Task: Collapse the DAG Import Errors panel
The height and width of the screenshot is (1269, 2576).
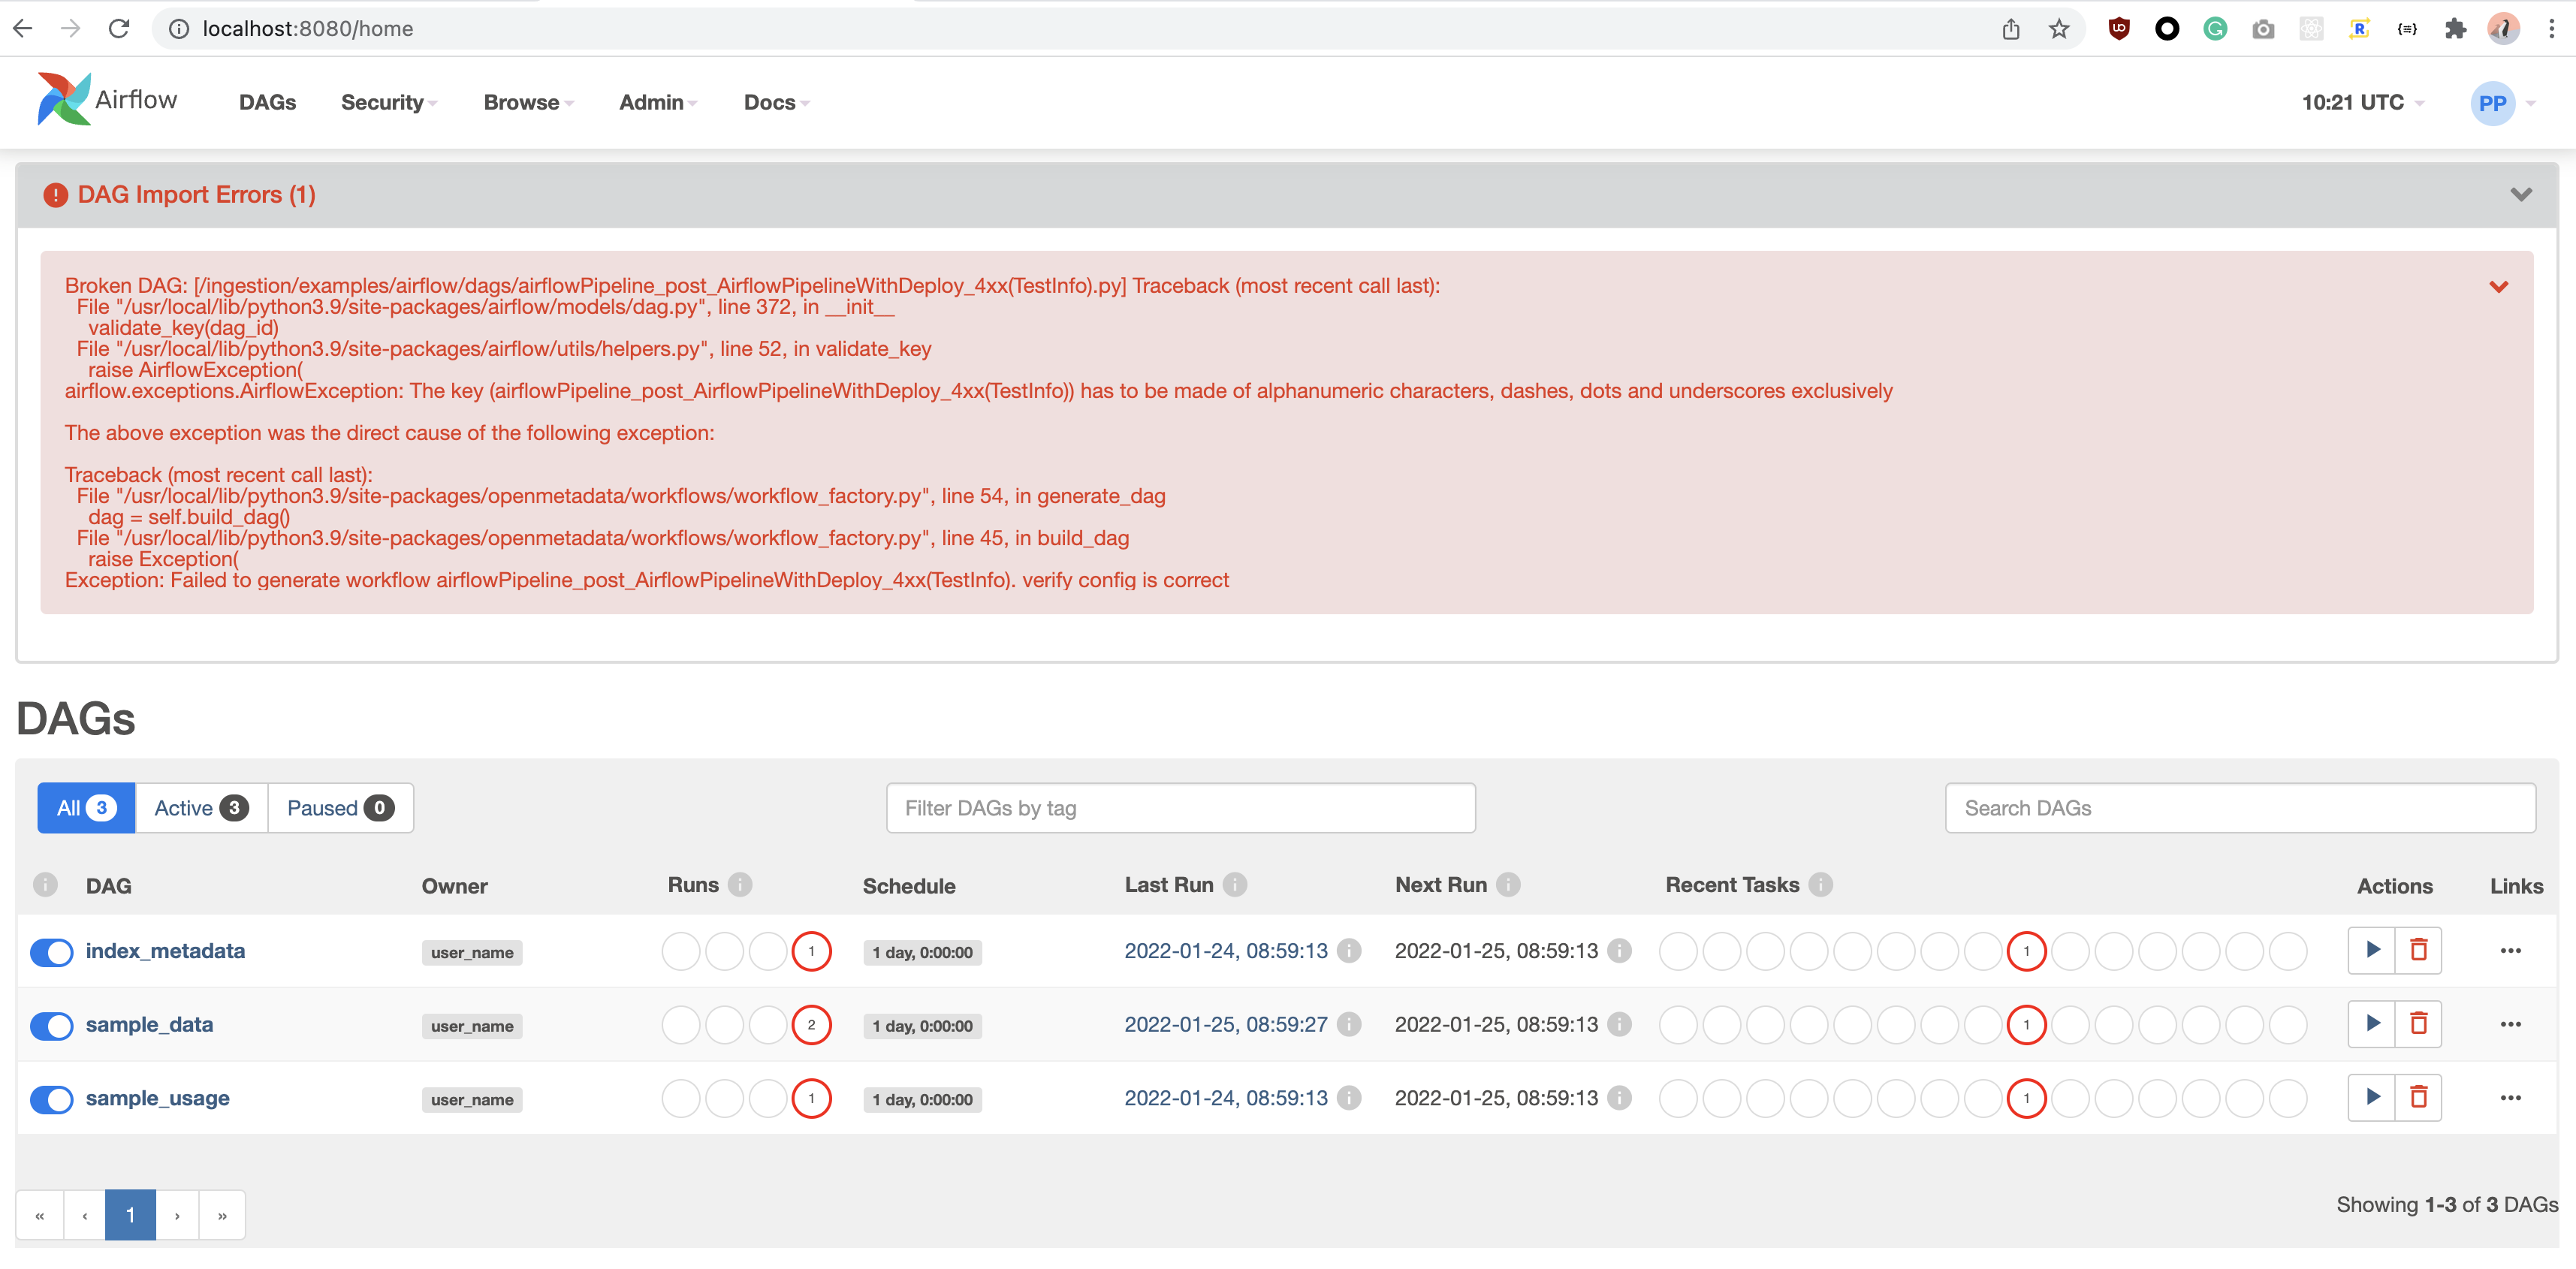Action: [2521, 194]
